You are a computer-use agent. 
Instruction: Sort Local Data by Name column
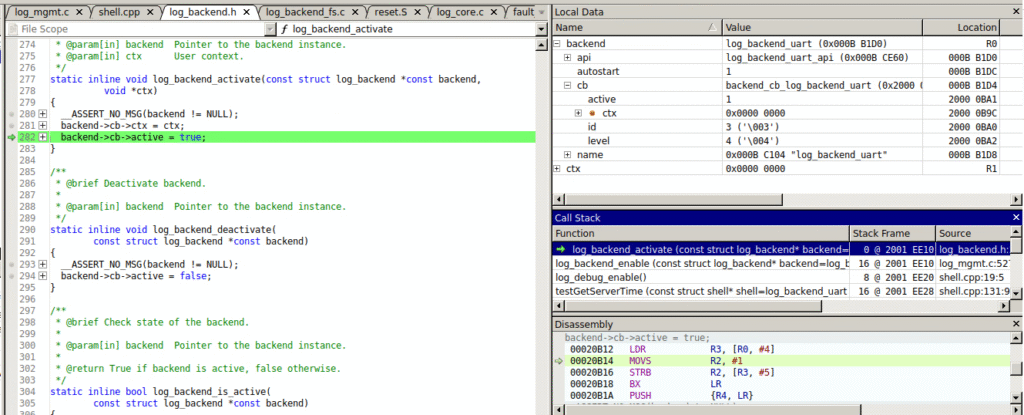coord(637,27)
